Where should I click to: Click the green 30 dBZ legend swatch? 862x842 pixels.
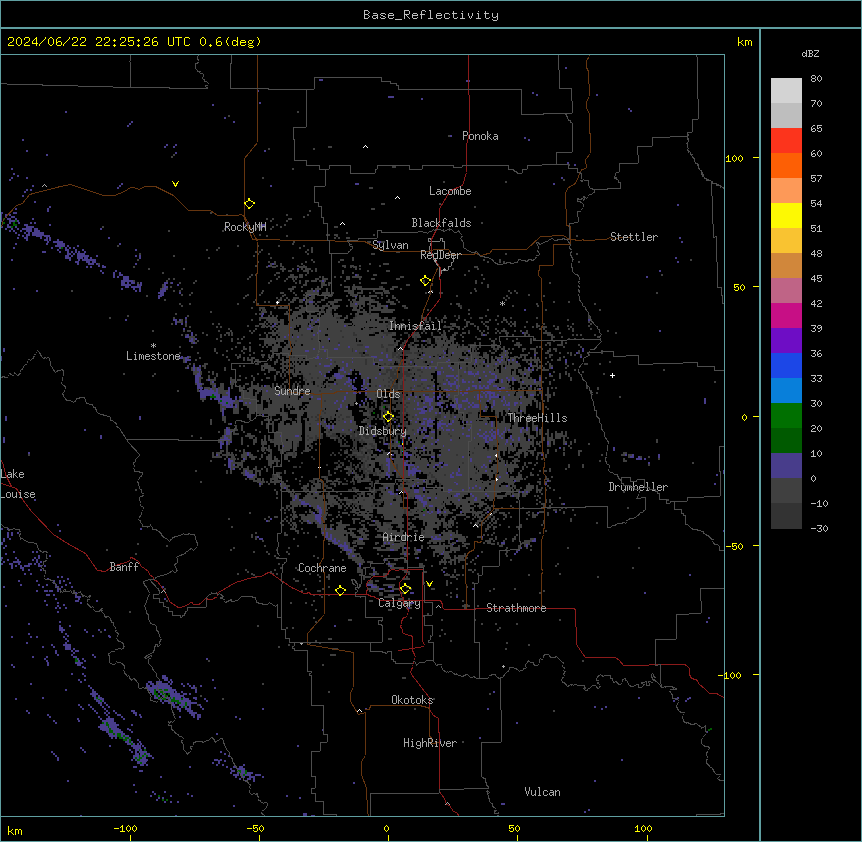[x=786, y=416]
